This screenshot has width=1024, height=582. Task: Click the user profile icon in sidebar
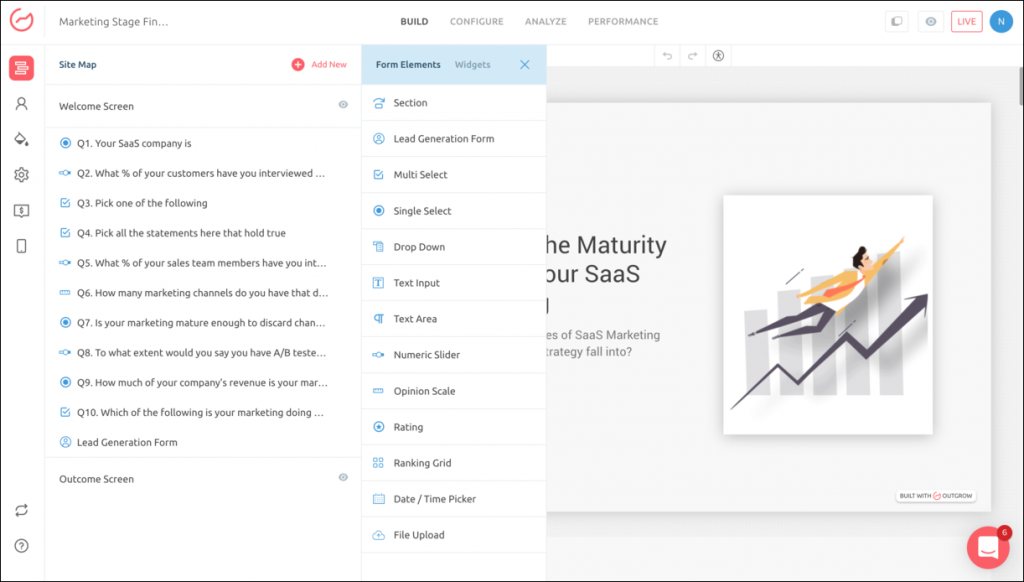click(x=21, y=103)
